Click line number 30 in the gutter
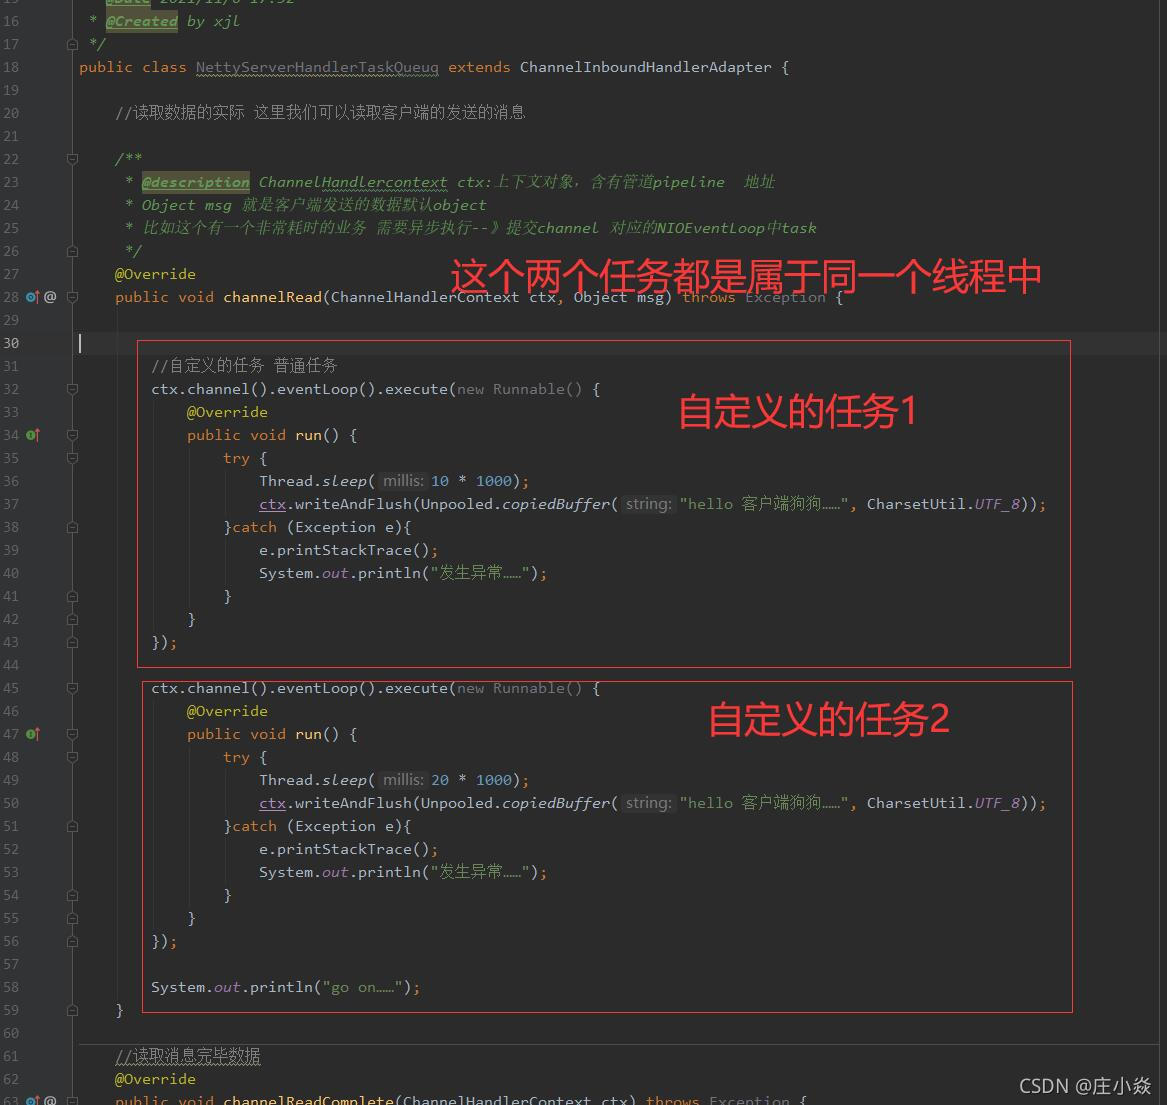1167x1105 pixels. click(x=11, y=343)
